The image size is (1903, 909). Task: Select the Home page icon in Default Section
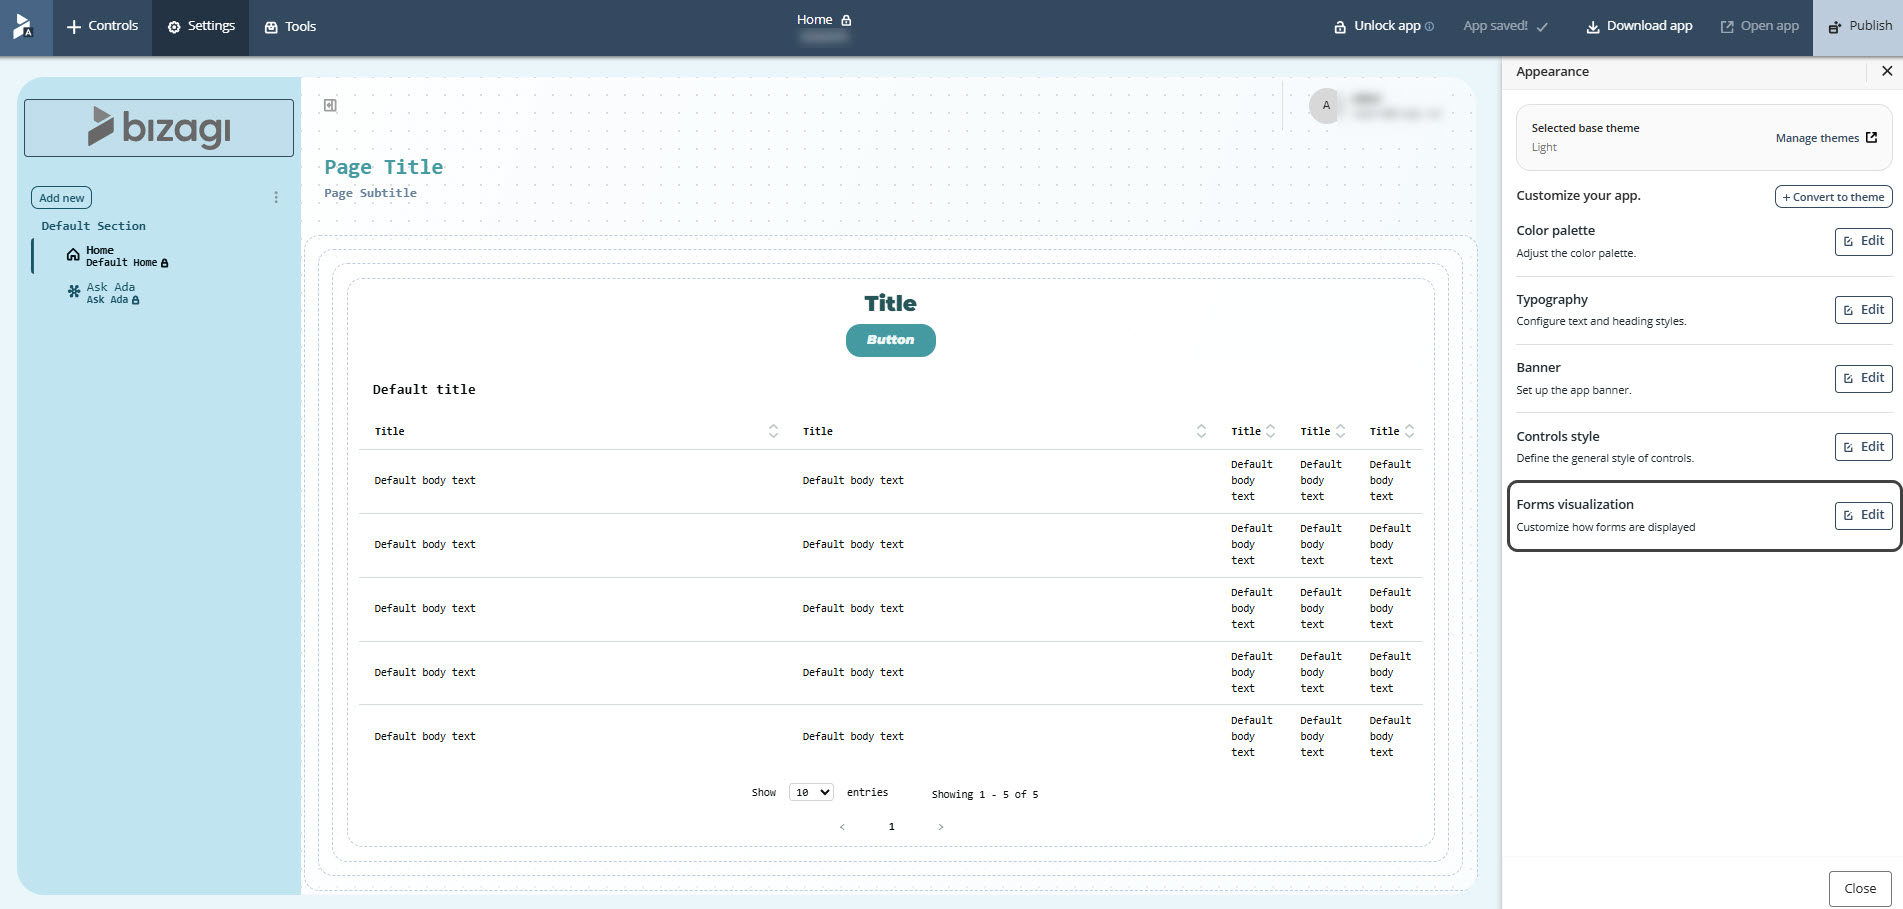73,254
